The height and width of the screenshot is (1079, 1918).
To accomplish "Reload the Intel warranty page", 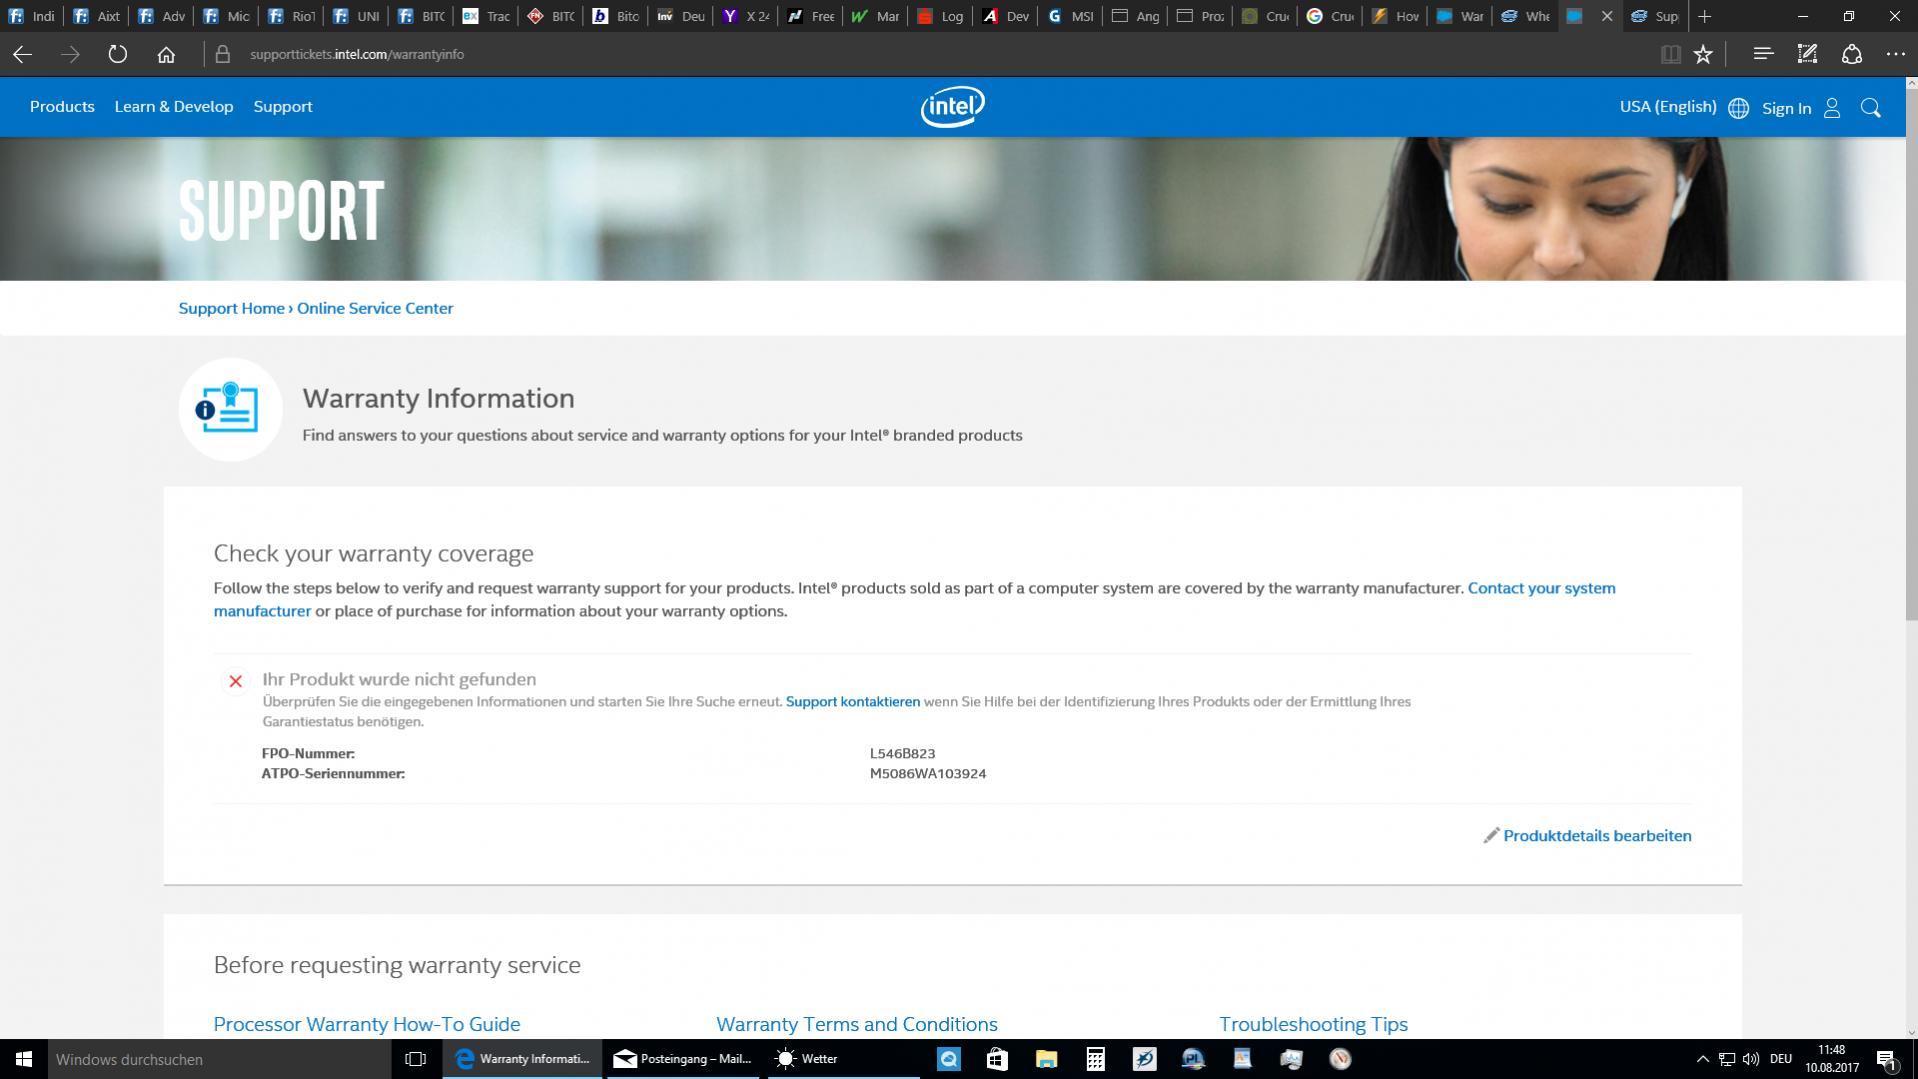I will coord(117,55).
